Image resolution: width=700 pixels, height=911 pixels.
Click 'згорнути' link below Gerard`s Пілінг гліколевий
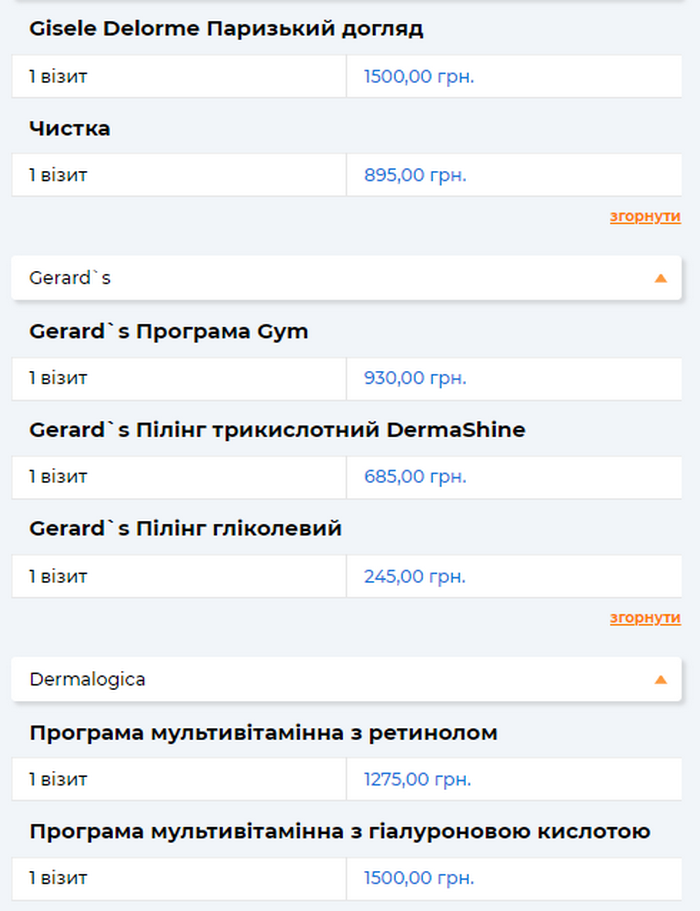click(645, 618)
